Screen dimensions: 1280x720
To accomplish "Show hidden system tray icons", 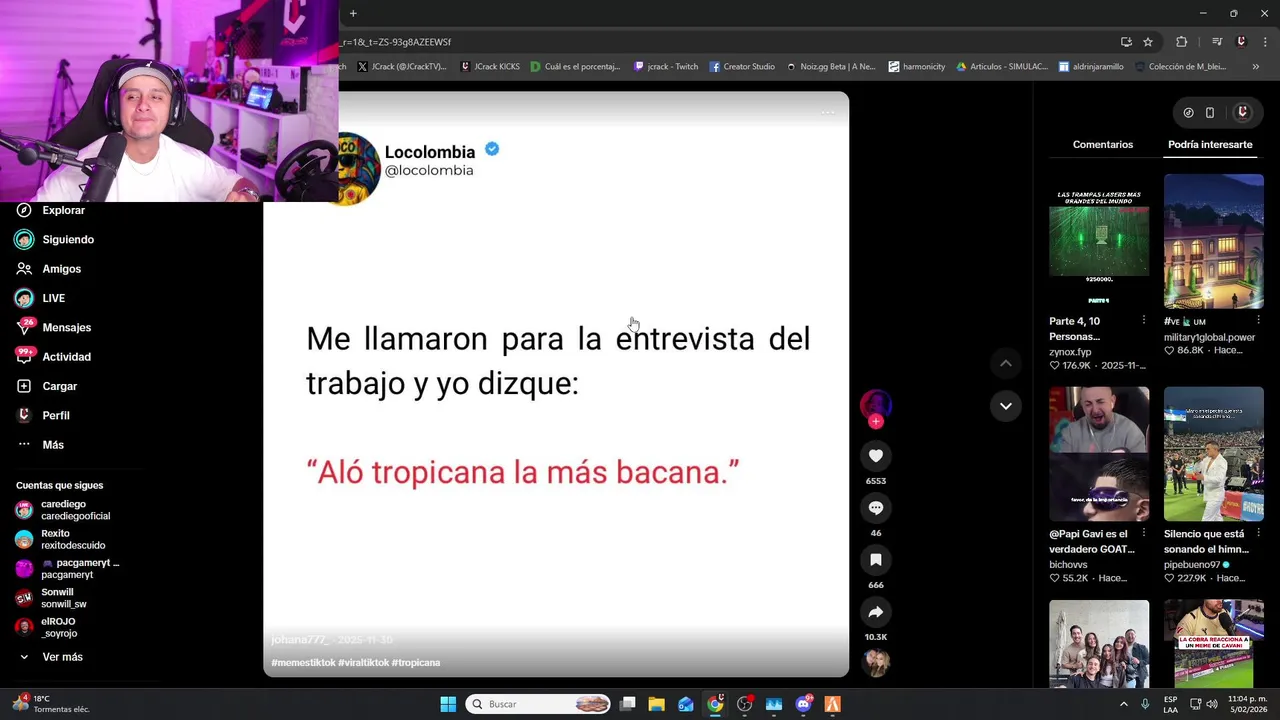I will [1124, 704].
